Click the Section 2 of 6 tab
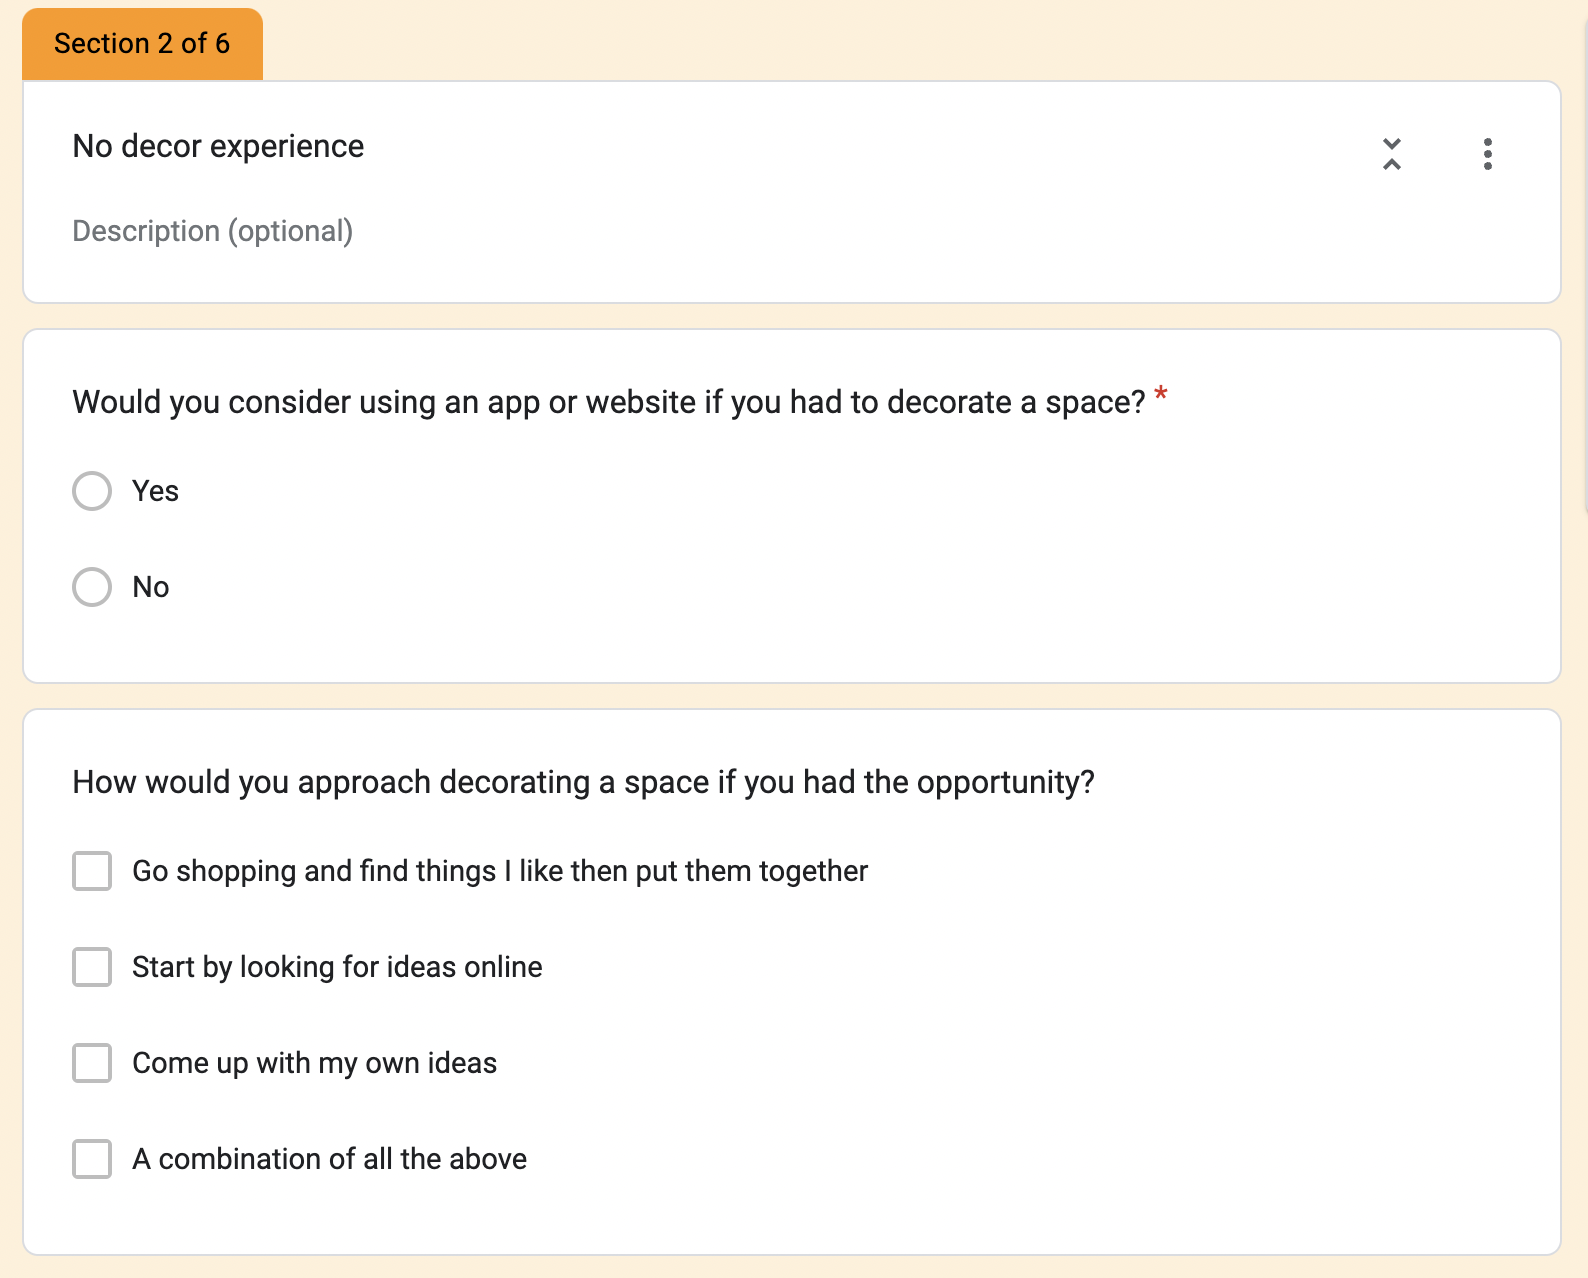 [x=142, y=44]
